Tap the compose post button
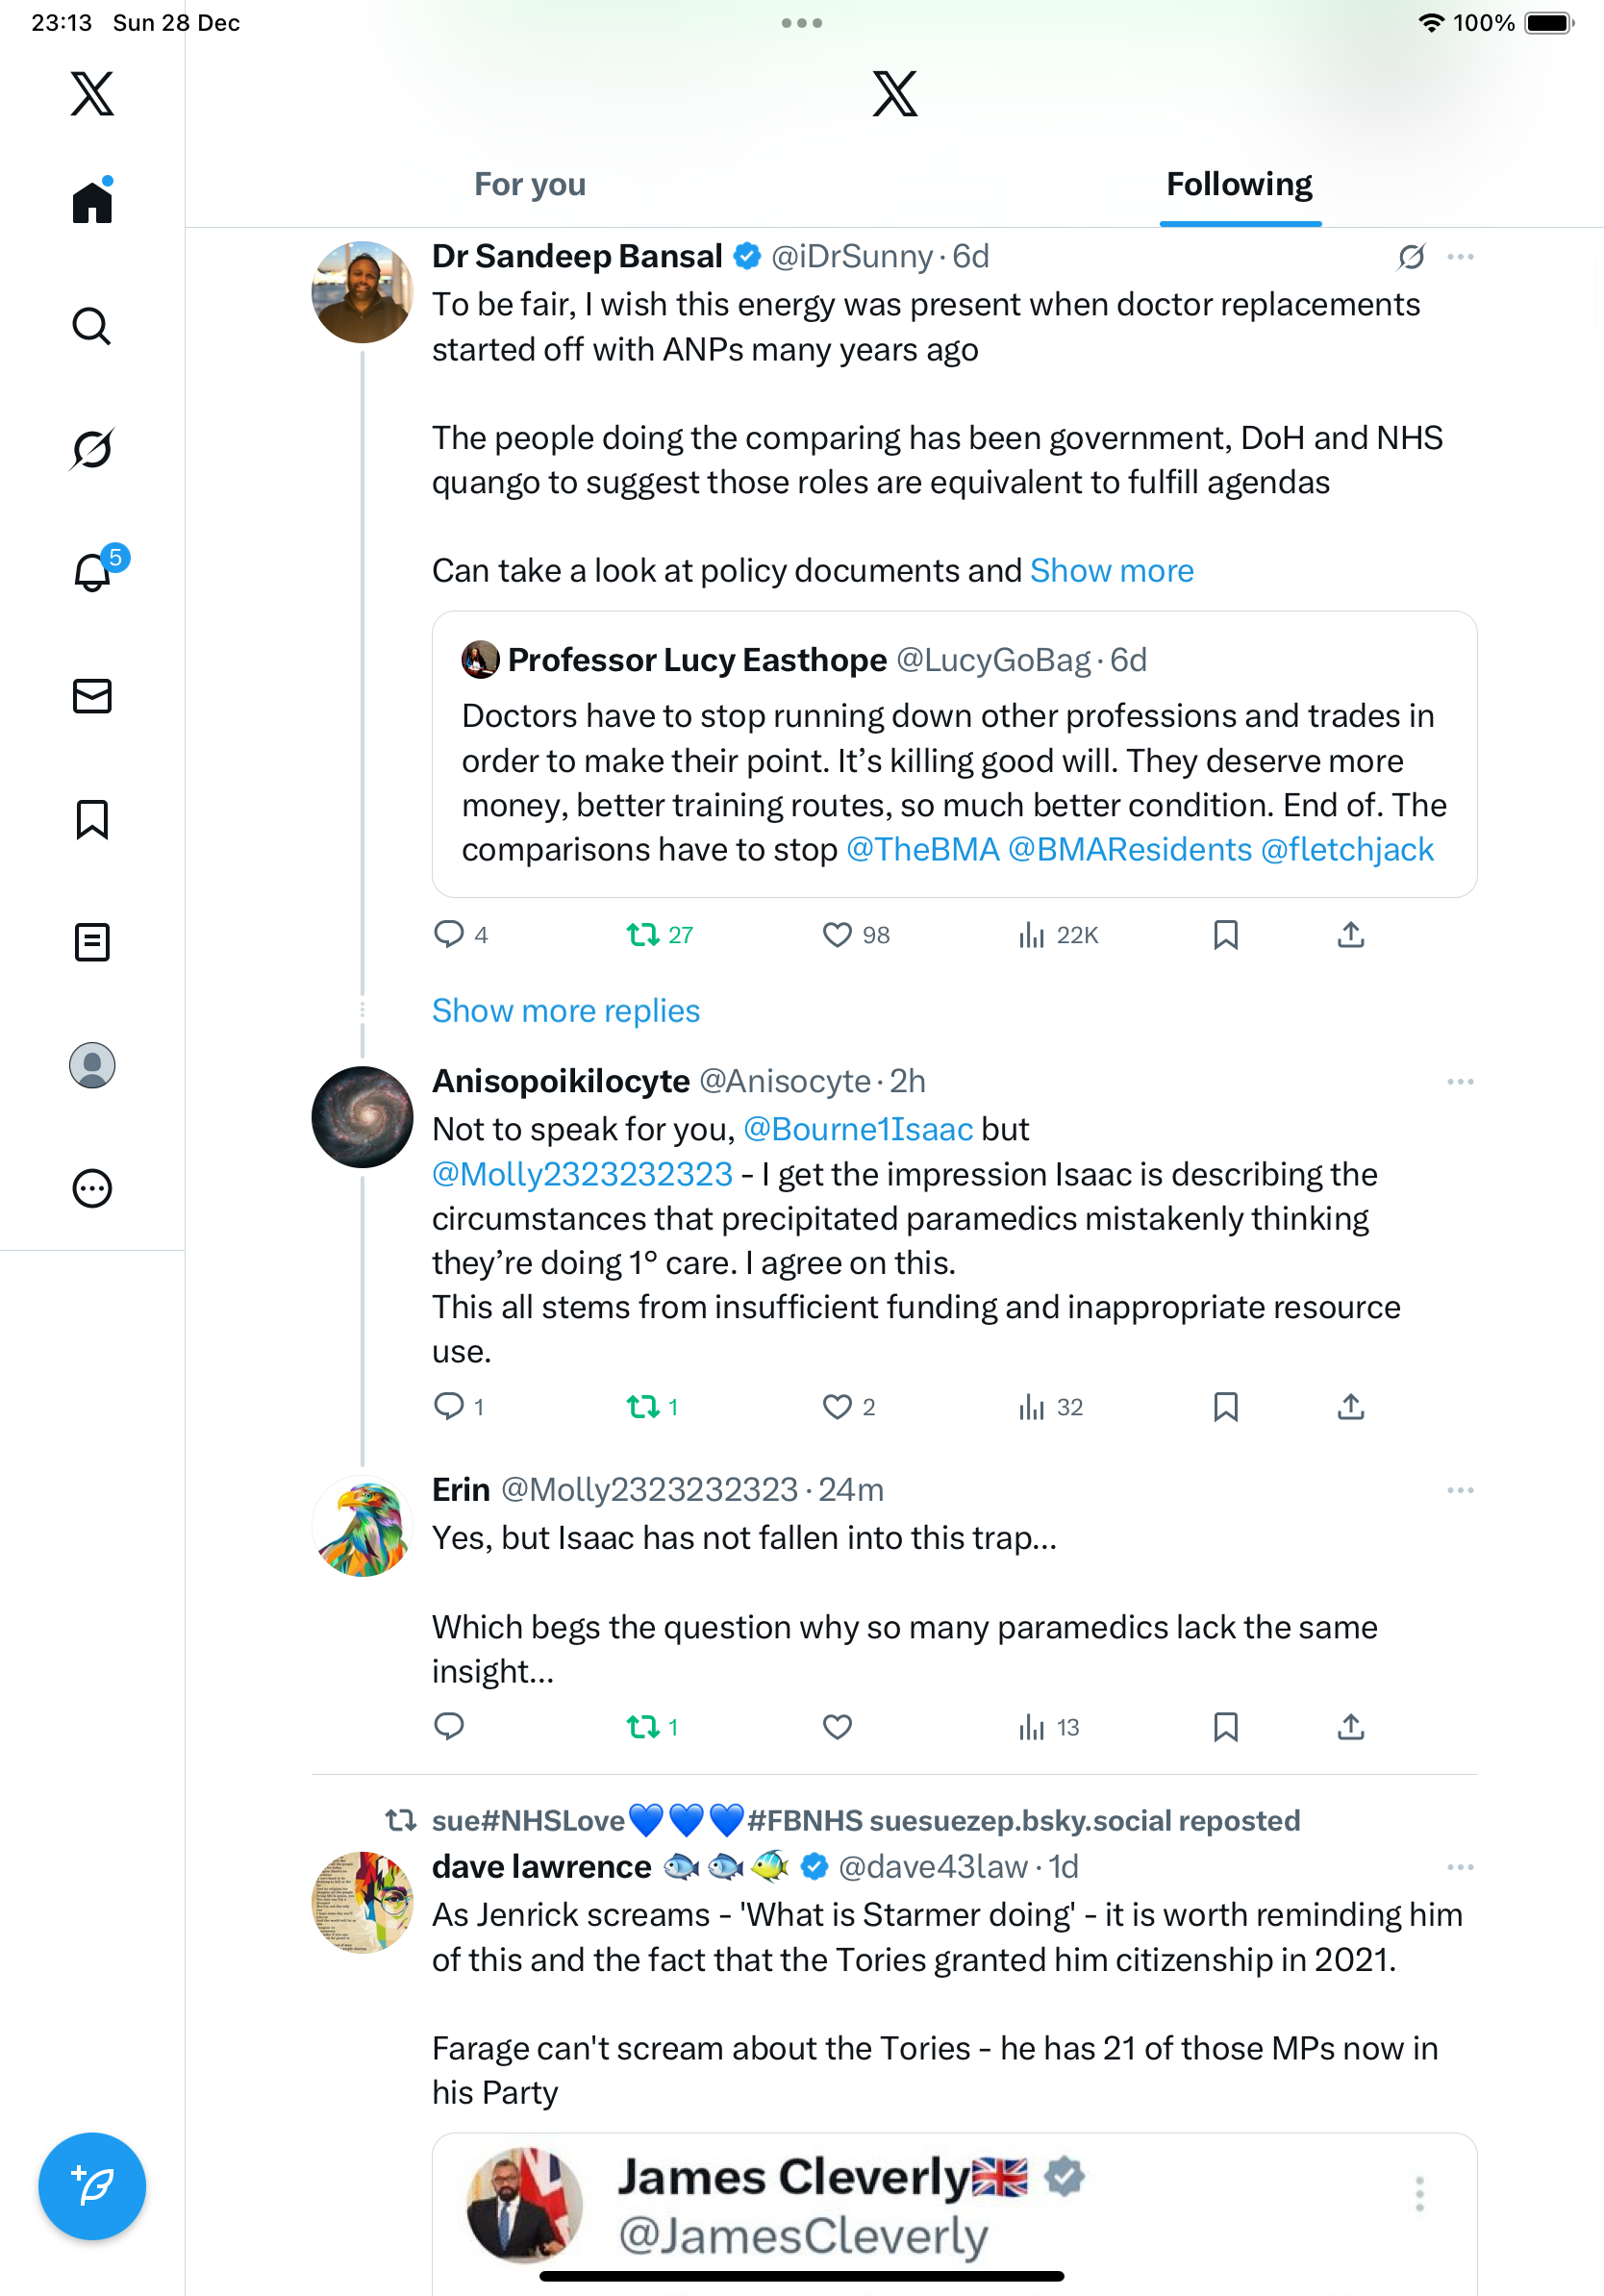The height and width of the screenshot is (2296, 1604). click(92, 2186)
